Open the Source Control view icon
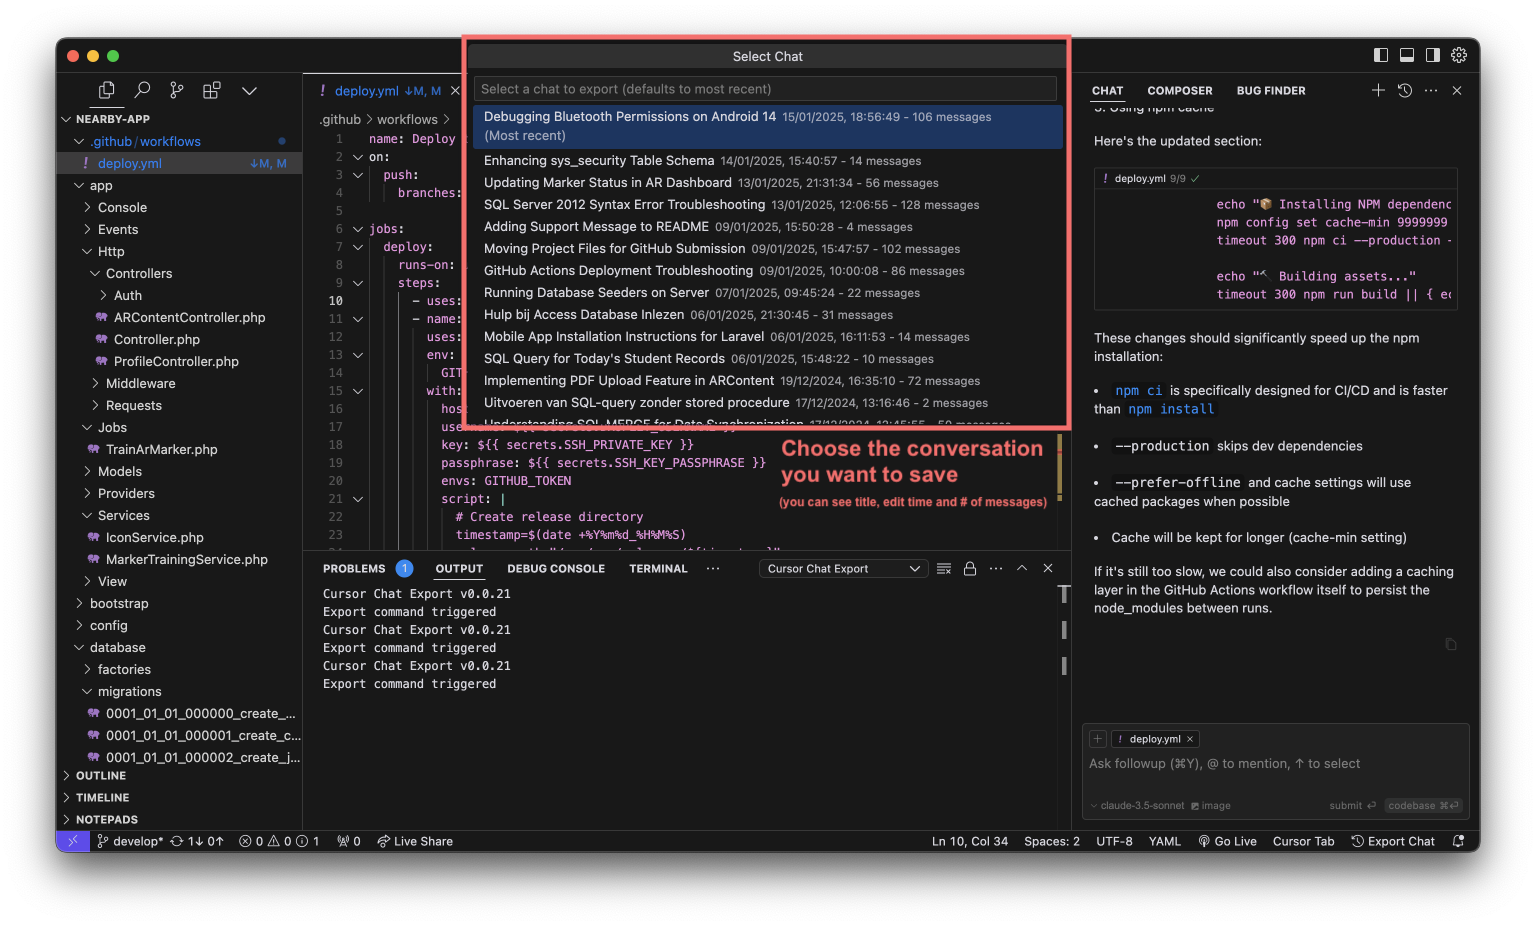The height and width of the screenshot is (926, 1536). (x=177, y=90)
